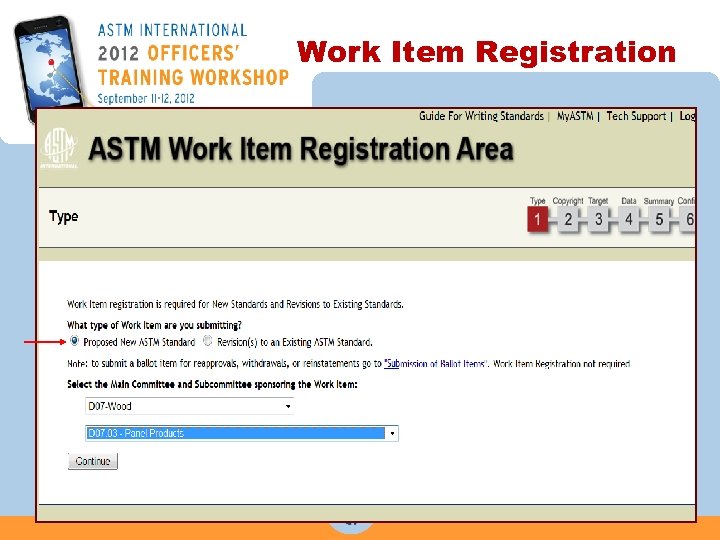
Task: Go to step 5 Summary
Action: (x=659, y=219)
